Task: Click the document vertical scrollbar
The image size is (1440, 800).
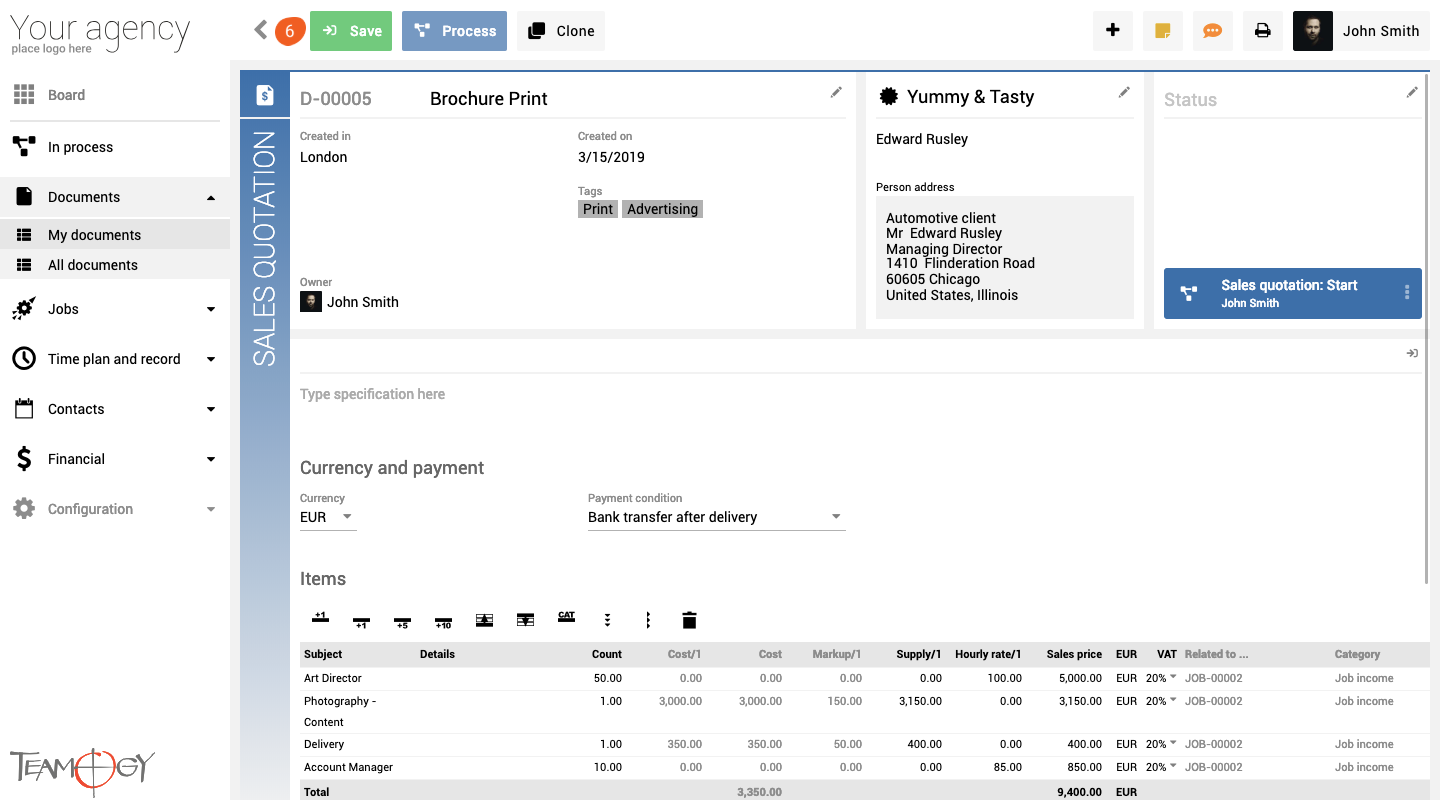Action: point(1427,330)
